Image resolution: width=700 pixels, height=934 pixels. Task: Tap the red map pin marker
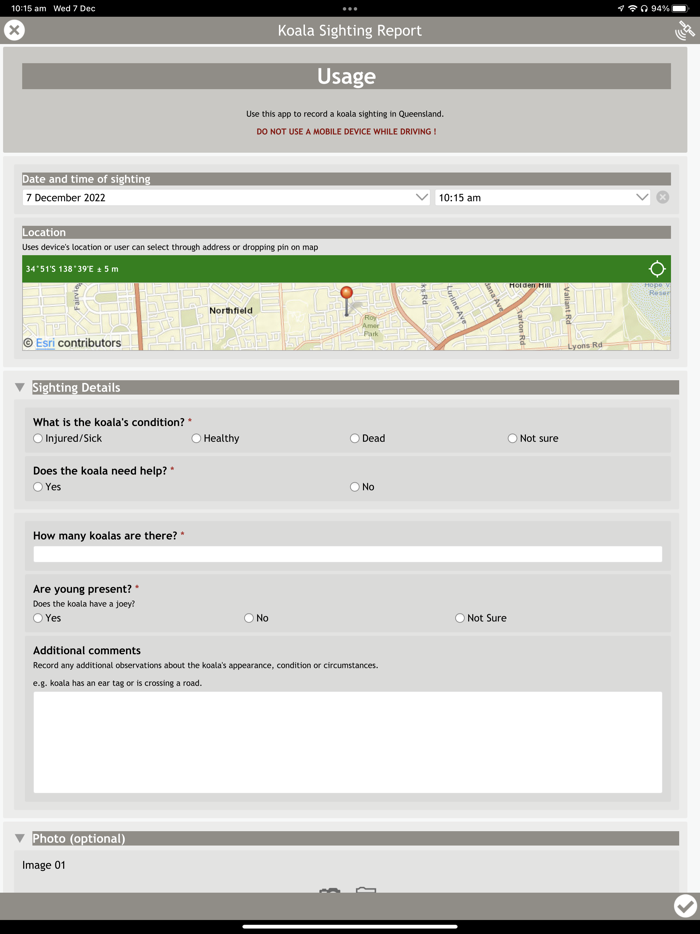(x=346, y=300)
